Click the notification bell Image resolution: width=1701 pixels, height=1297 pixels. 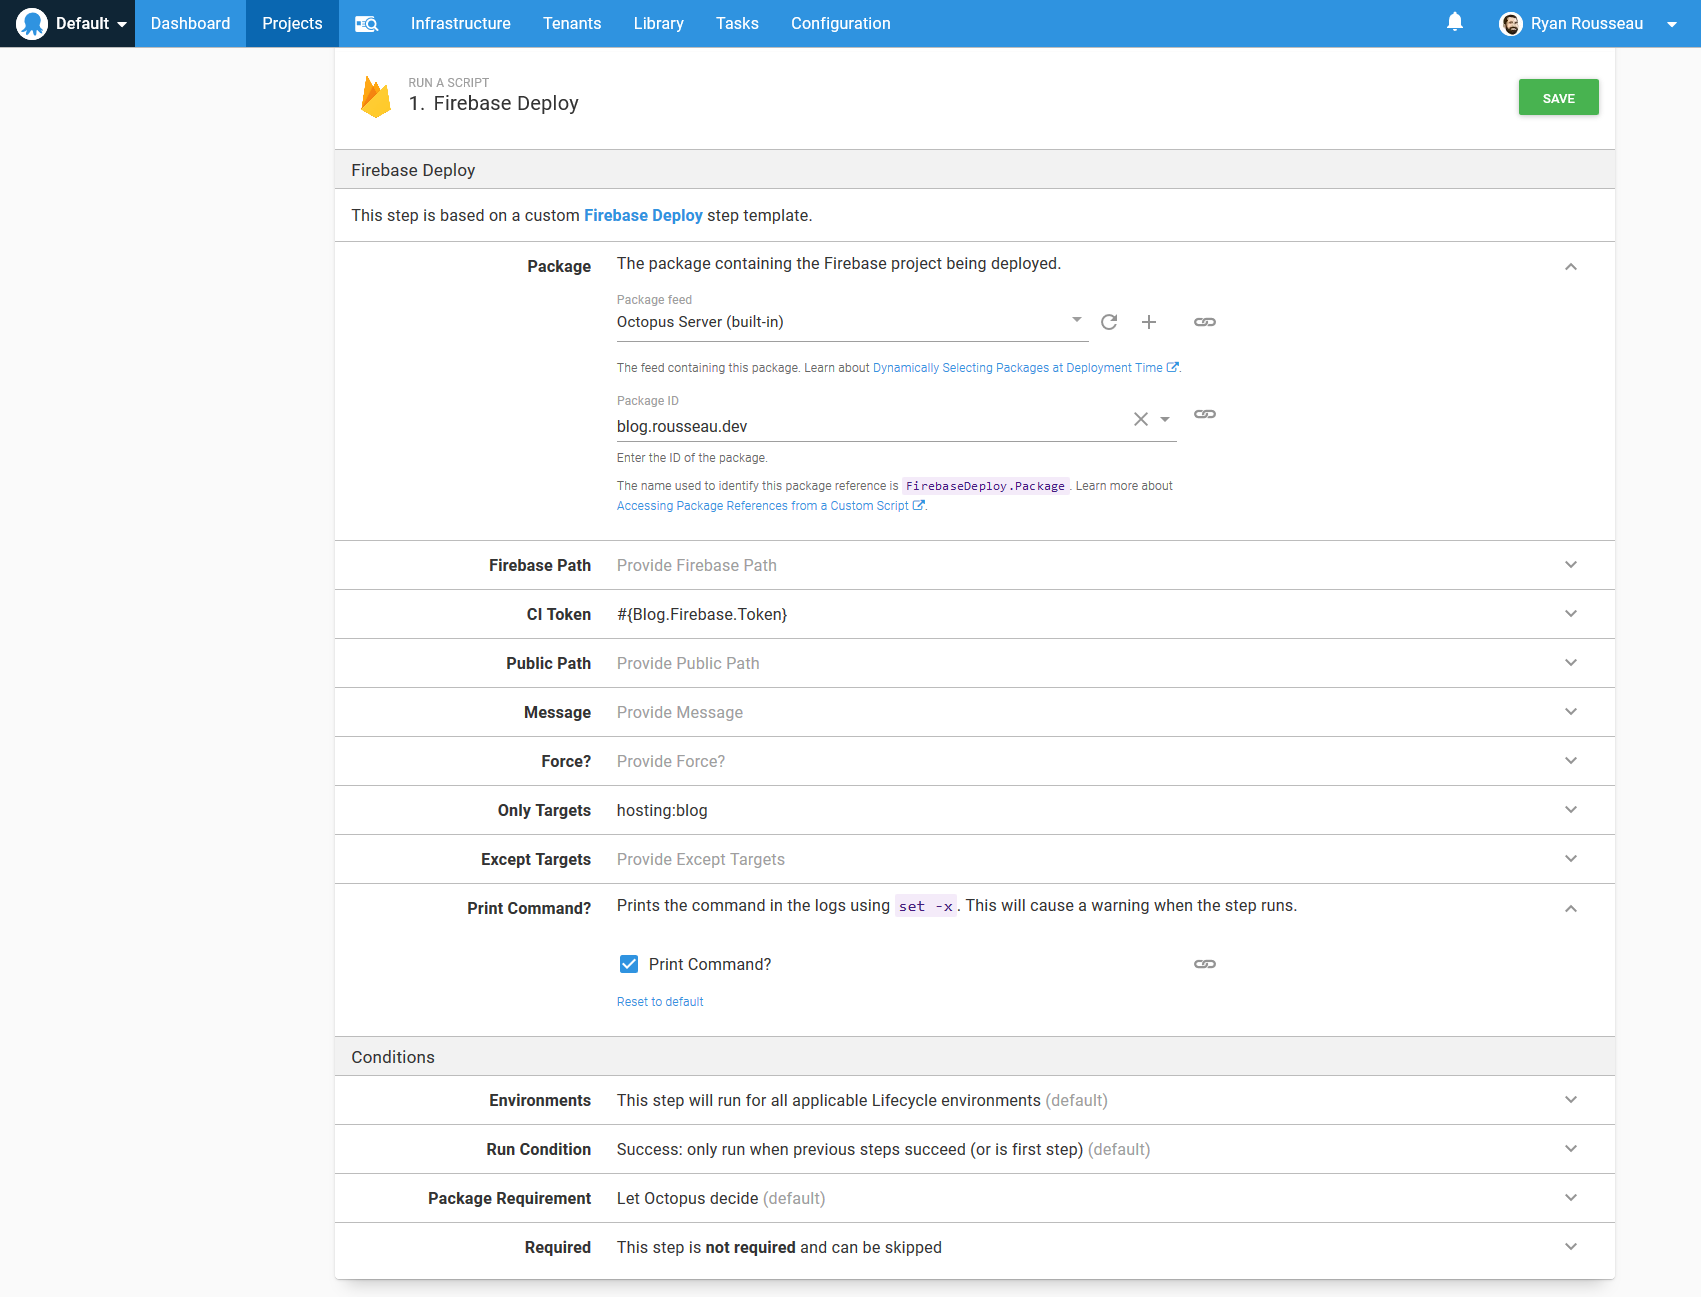(1455, 21)
